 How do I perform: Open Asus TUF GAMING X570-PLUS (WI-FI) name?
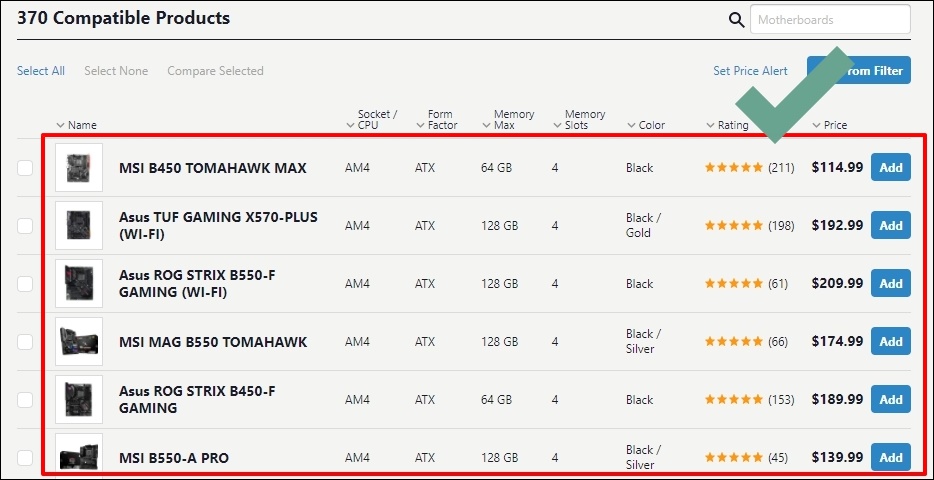[x=218, y=226]
